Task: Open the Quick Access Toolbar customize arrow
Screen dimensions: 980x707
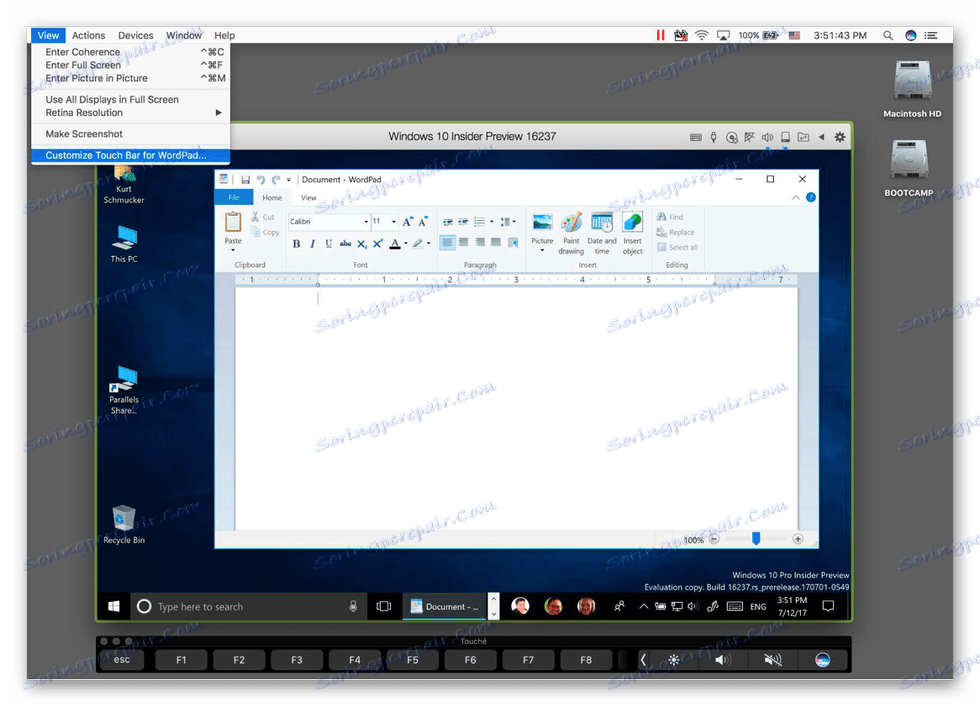Action: point(288,180)
